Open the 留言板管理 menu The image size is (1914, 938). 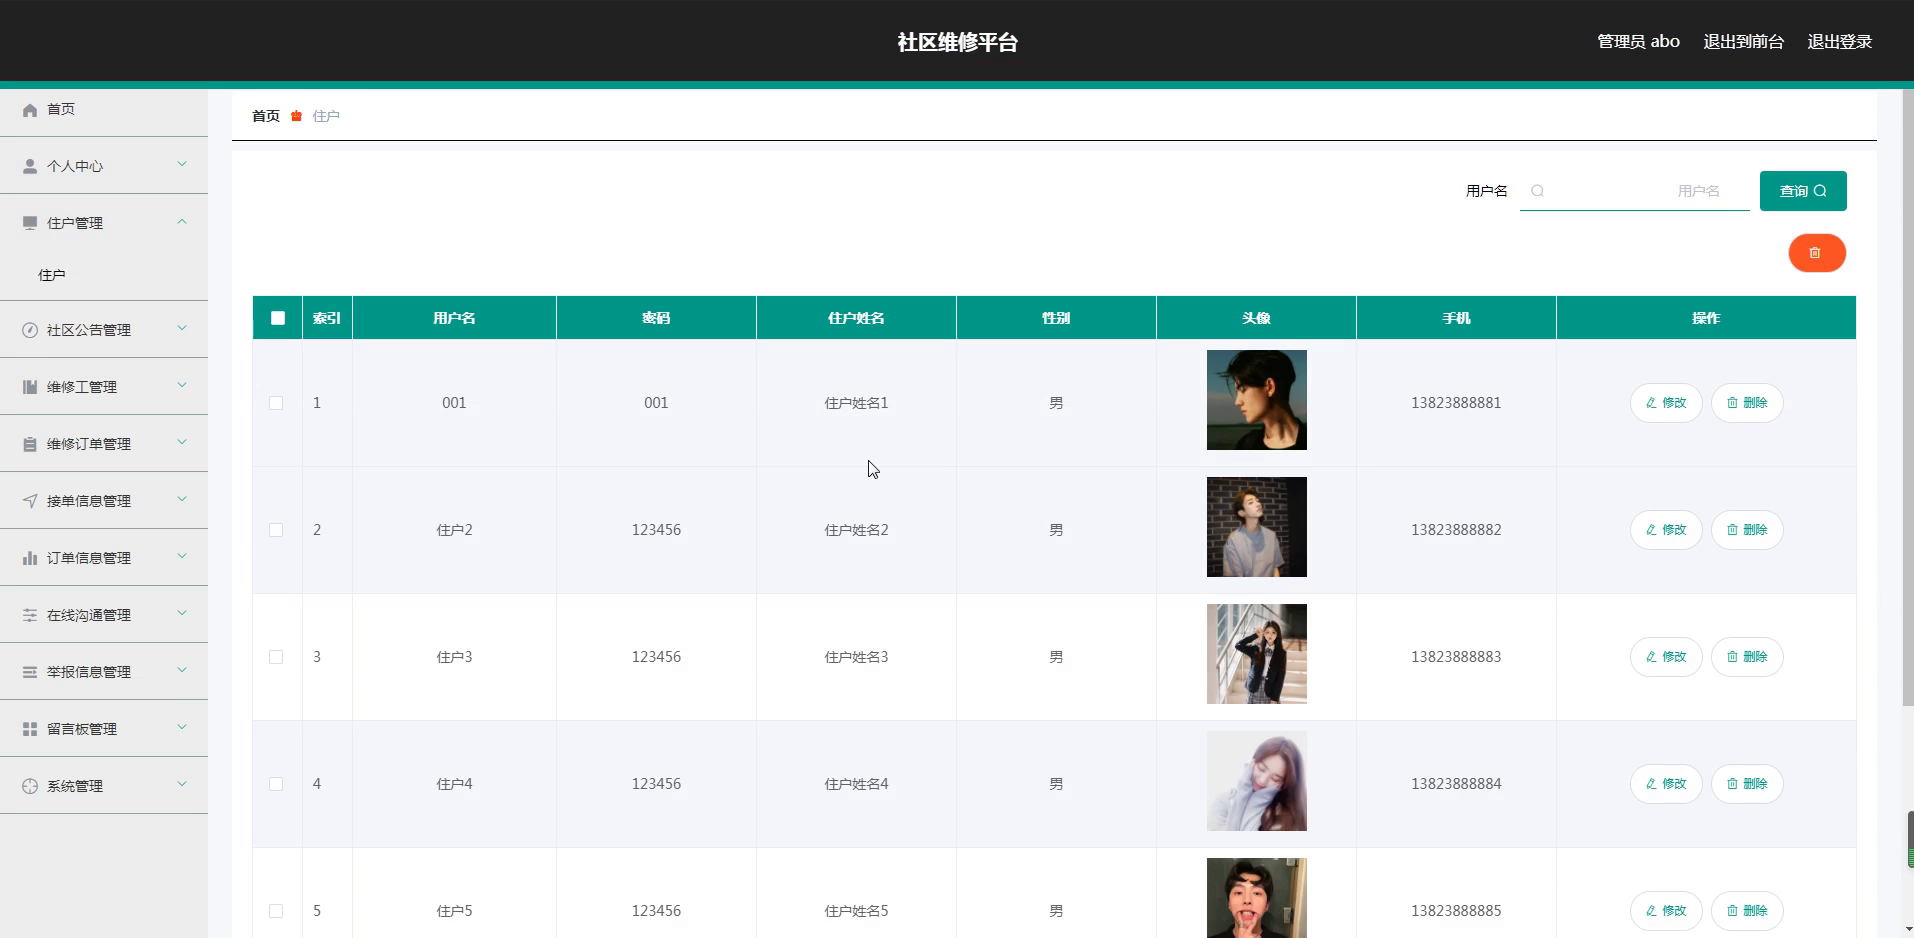pyautogui.click(x=104, y=729)
